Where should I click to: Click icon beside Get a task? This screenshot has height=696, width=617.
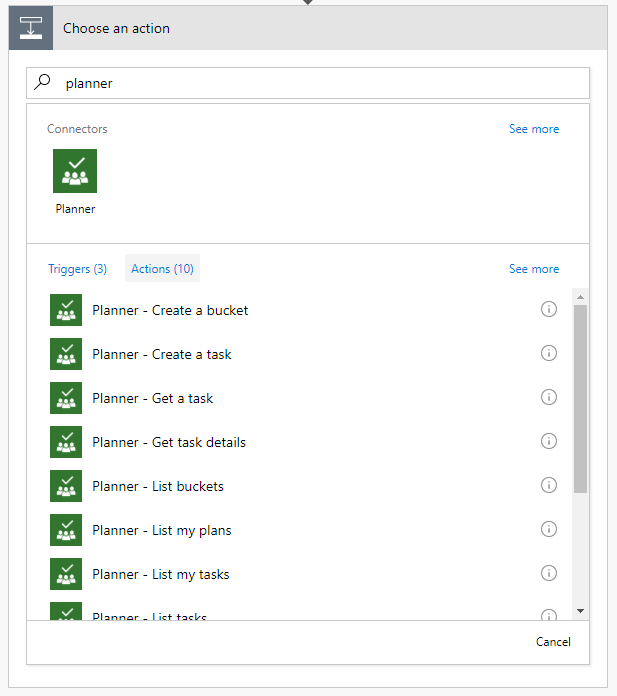[x=66, y=398]
